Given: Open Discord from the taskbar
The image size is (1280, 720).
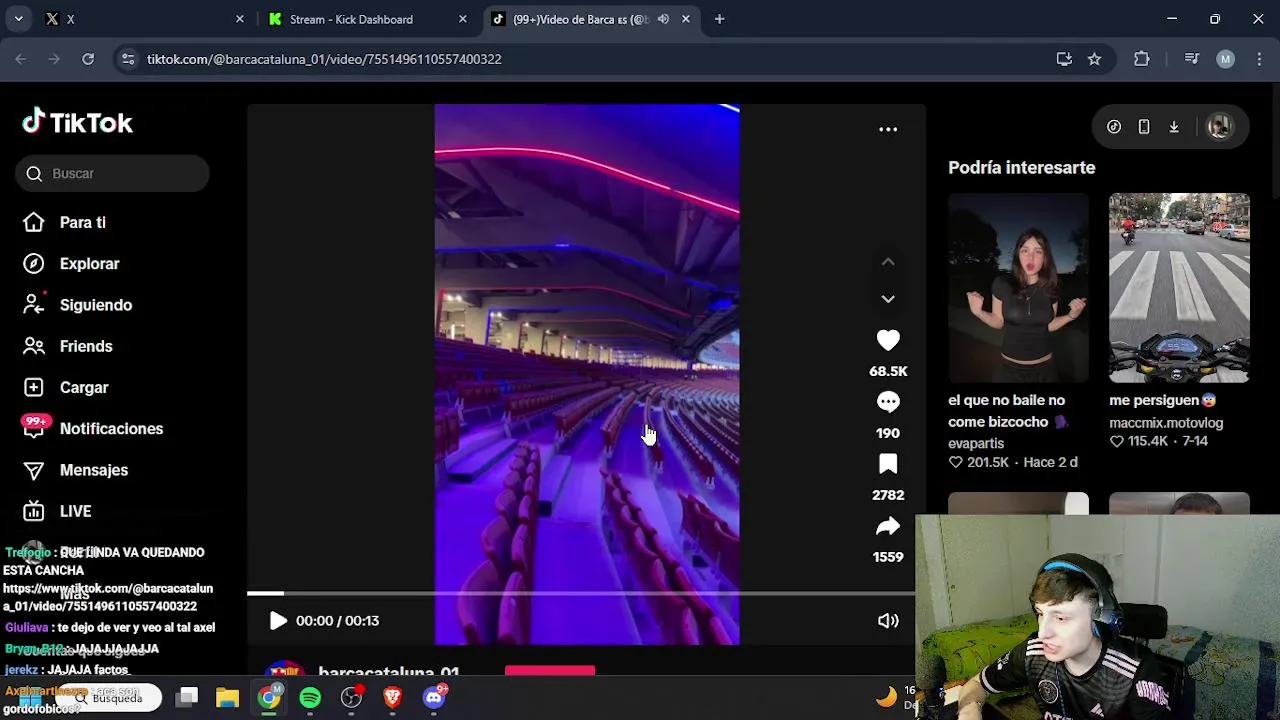Looking at the screenshot, I should [434, 698].
